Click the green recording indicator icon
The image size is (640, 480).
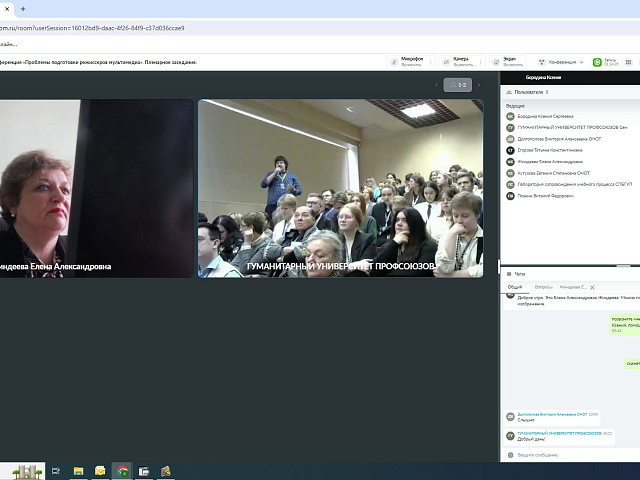598,62
